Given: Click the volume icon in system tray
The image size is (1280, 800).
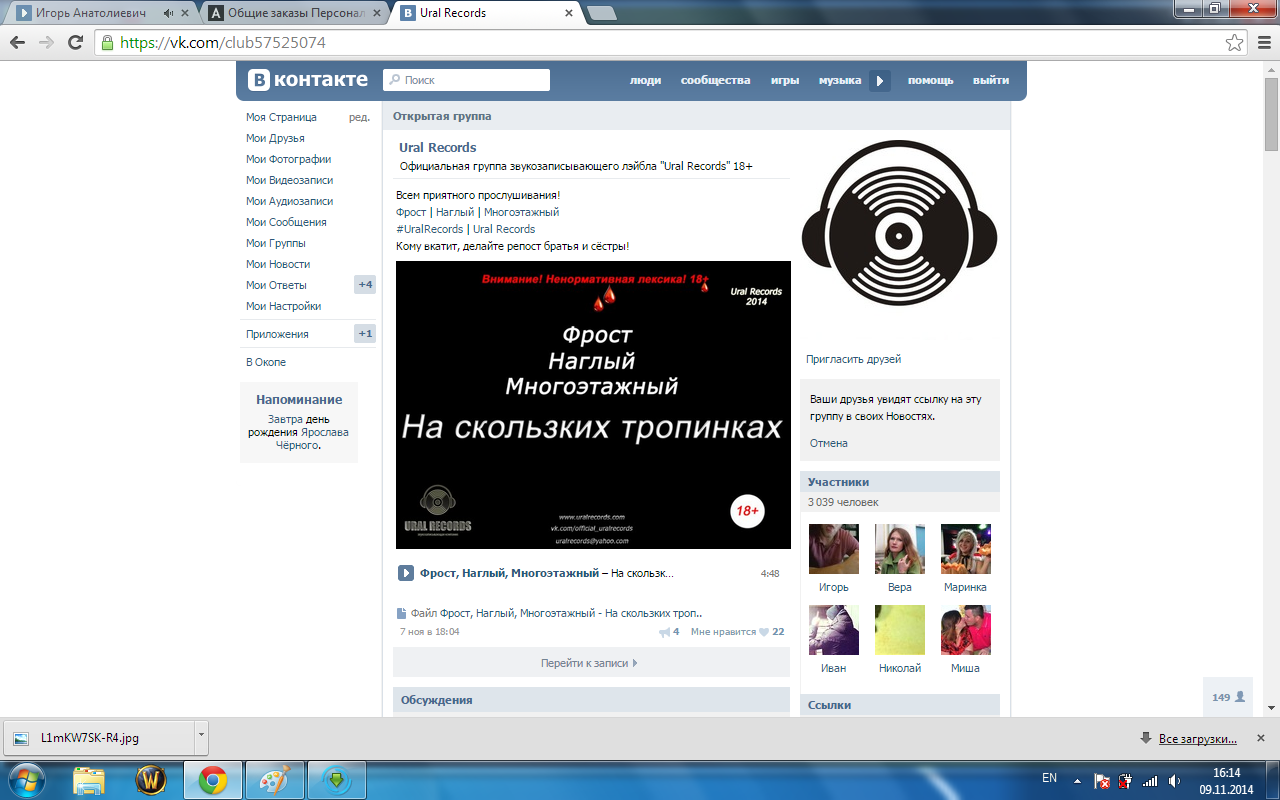Looking at the screenshot, I should click(x=1174, y=781).
